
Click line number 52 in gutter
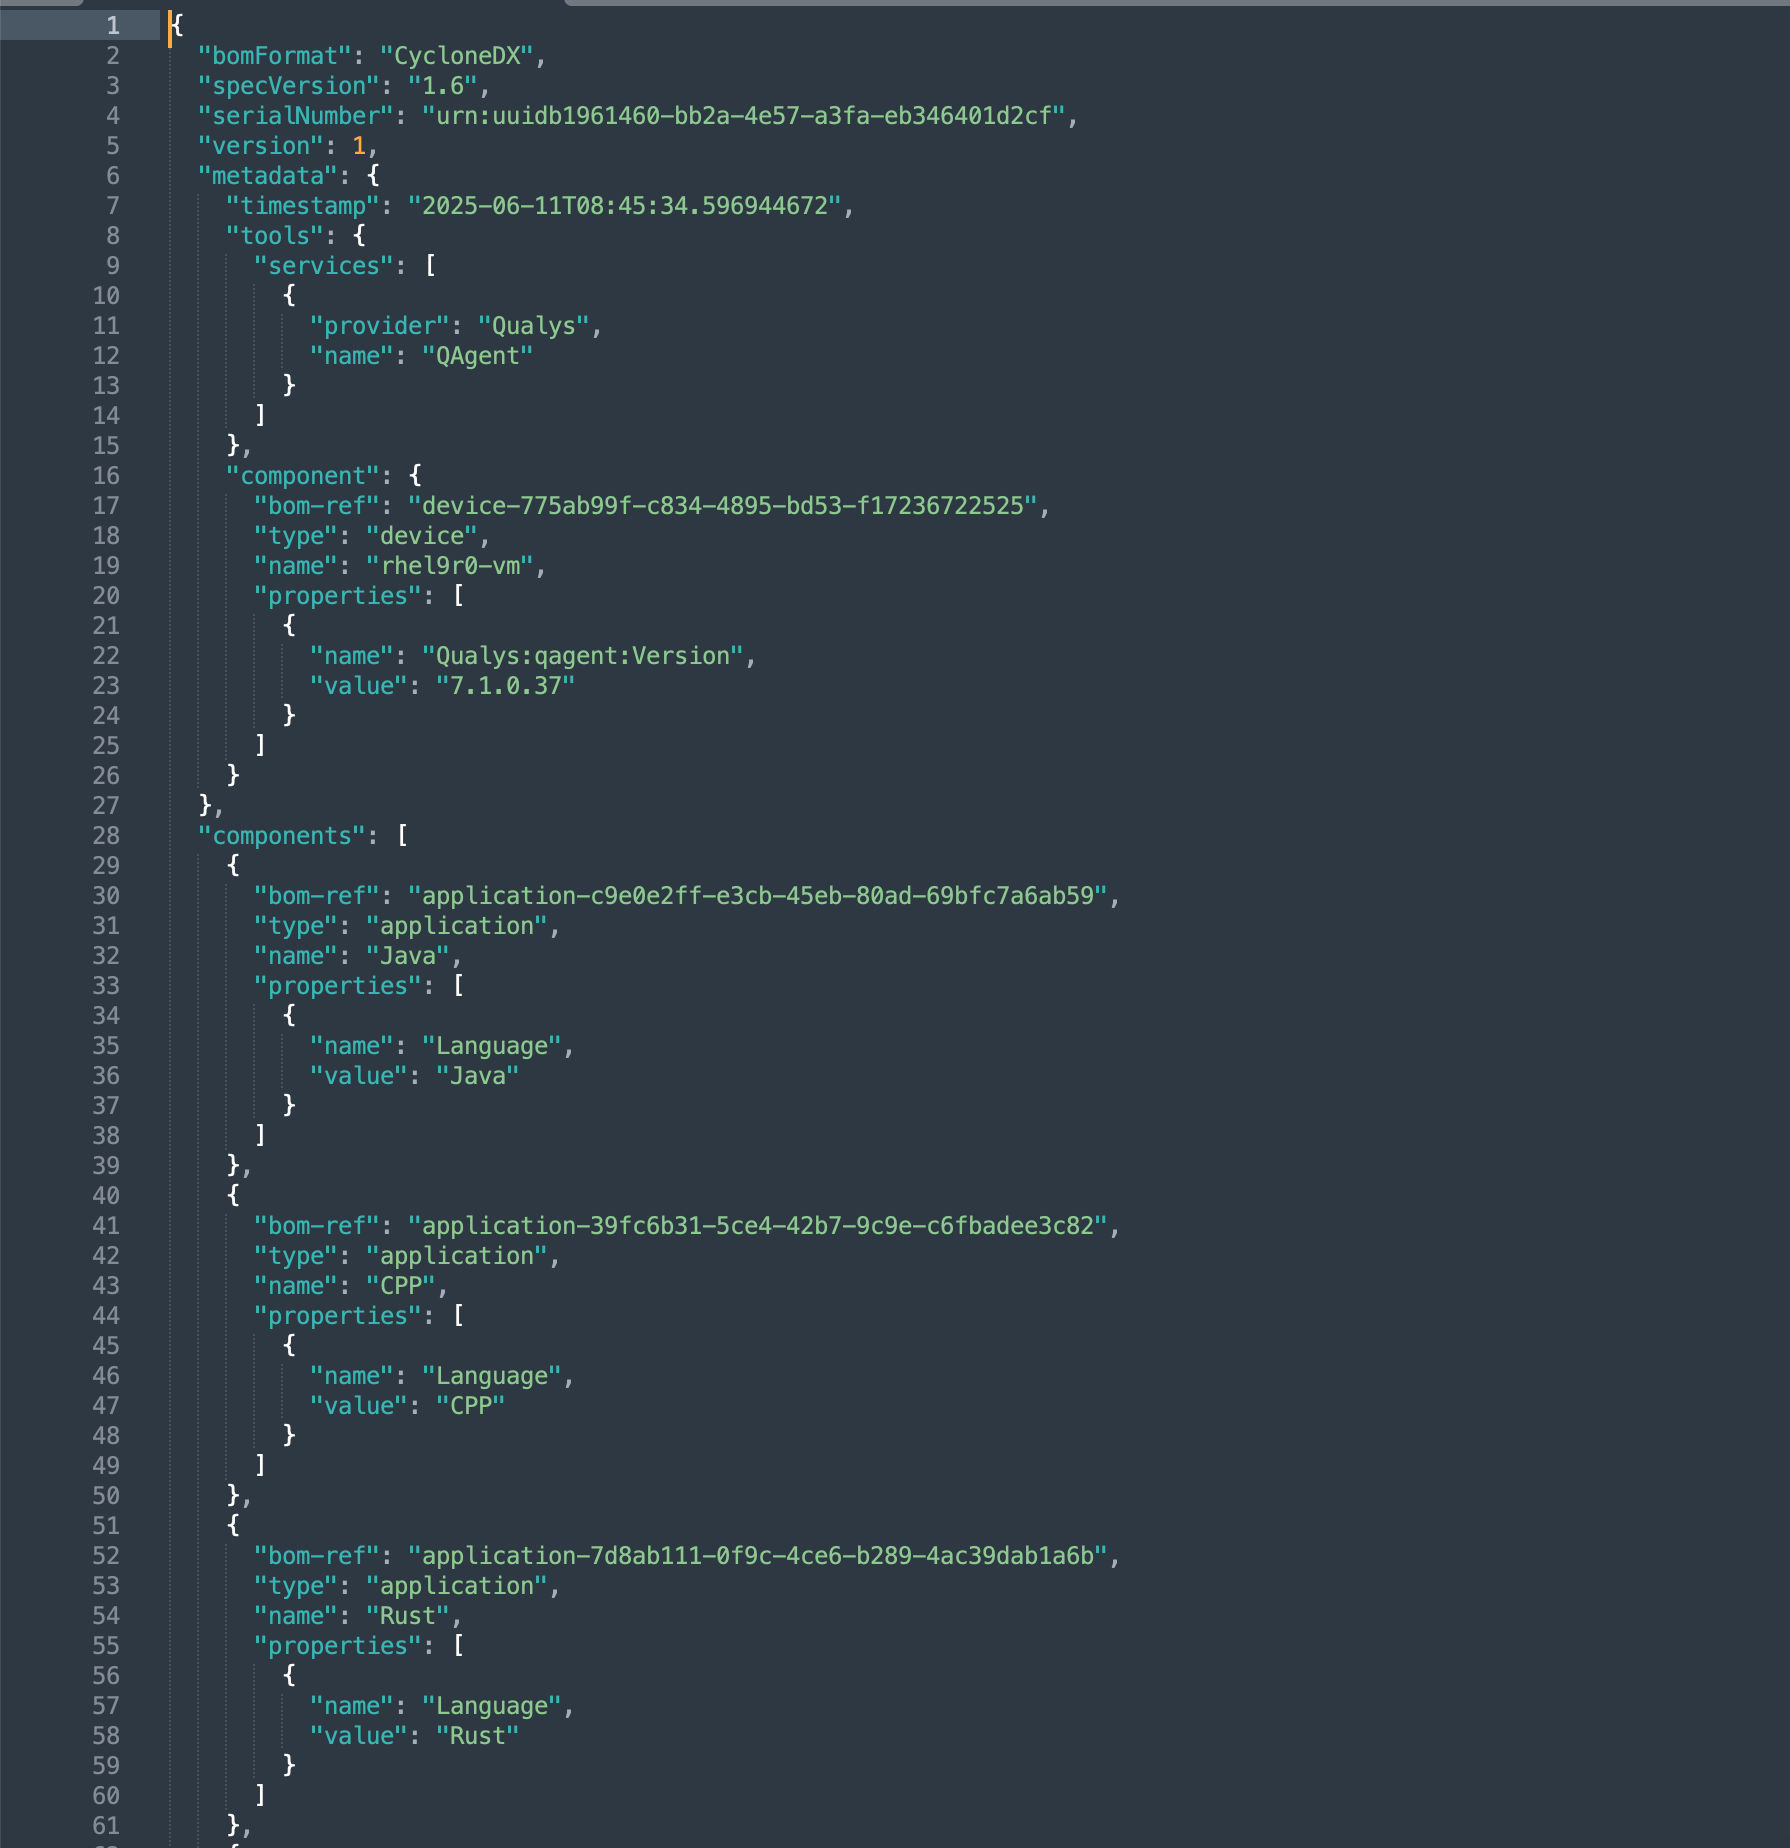click(106, 1556)
